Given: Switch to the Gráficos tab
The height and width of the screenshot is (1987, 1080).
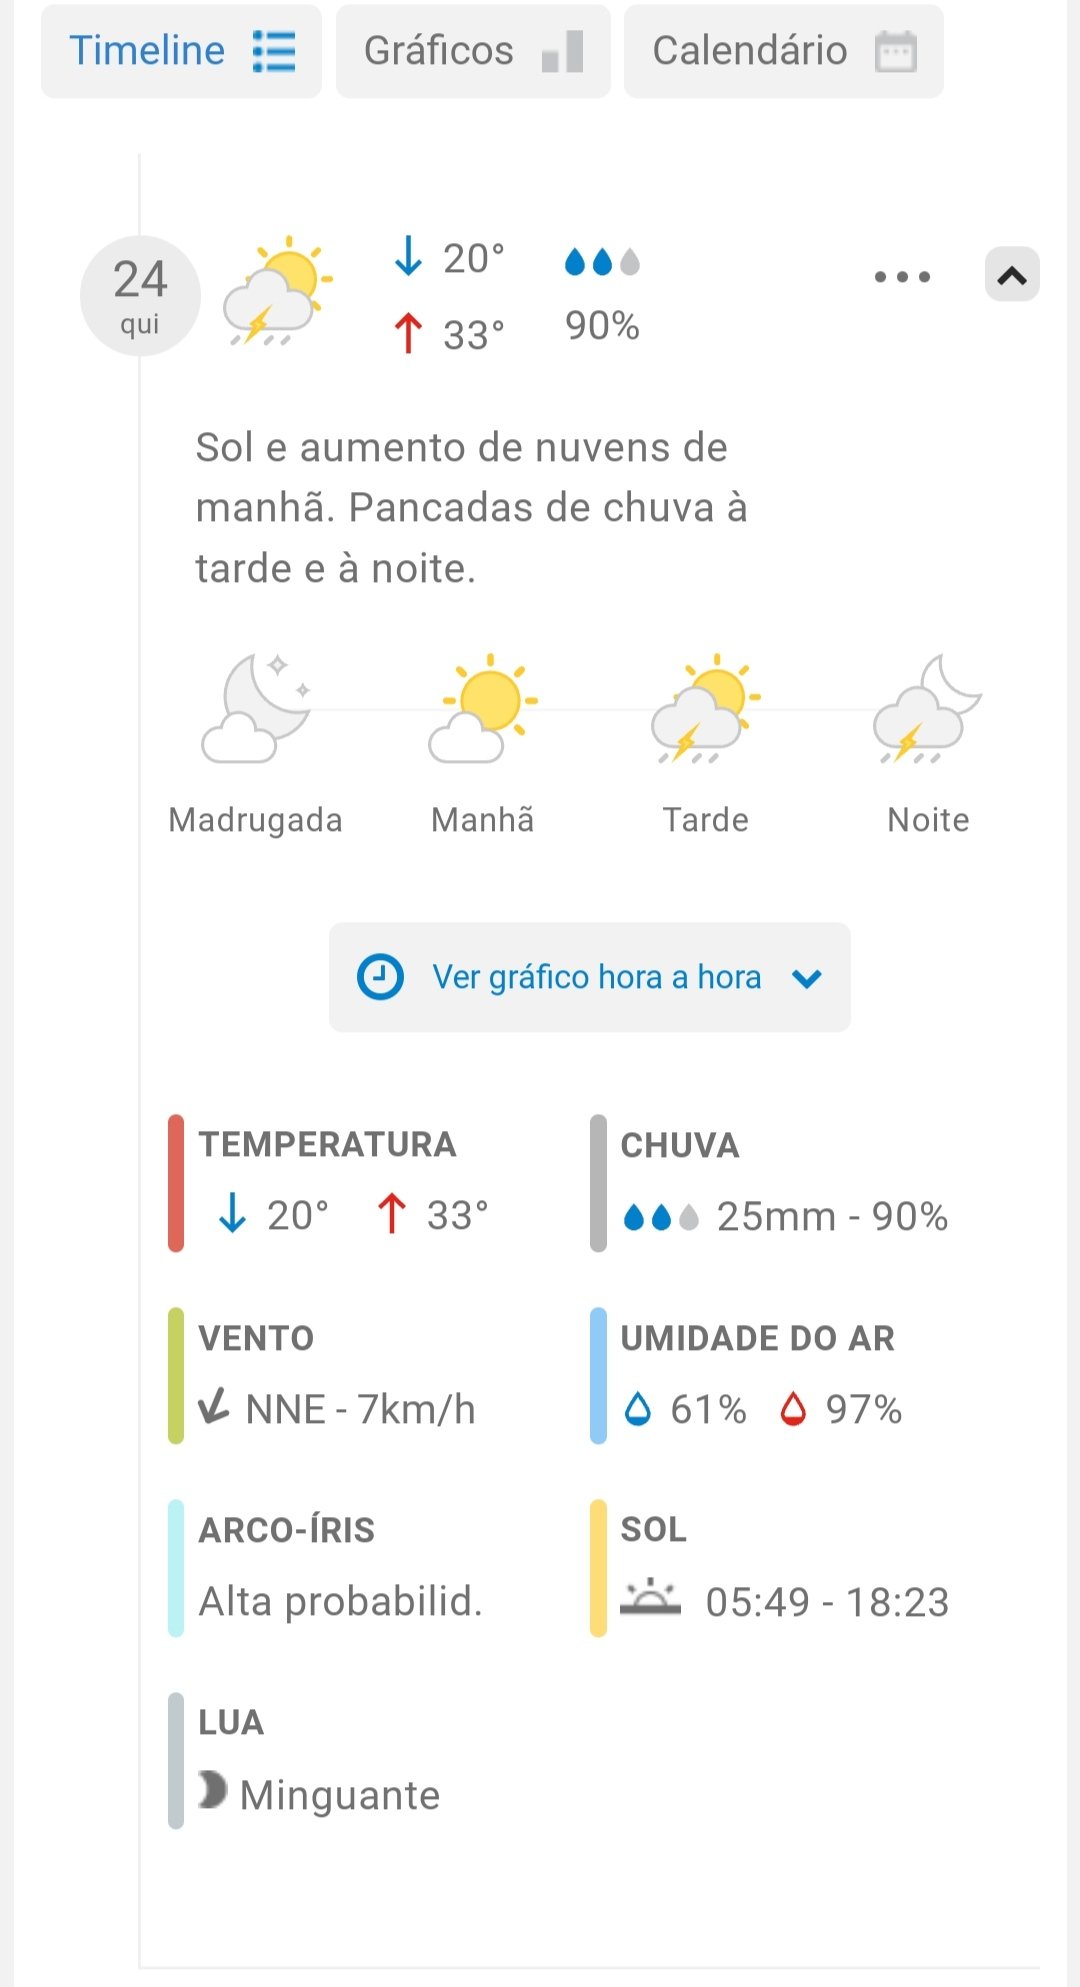Looking at the screenshot, I should coord(472,51).
